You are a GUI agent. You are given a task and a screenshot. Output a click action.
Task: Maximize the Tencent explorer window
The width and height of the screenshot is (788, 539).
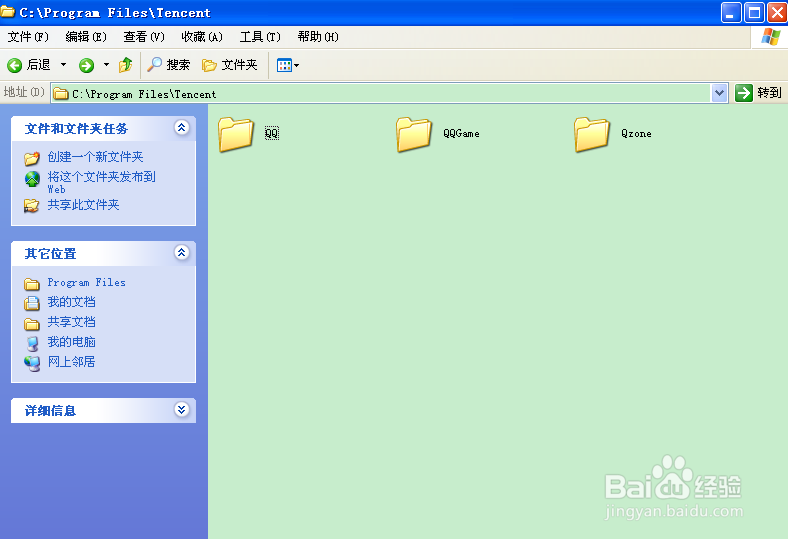pyautogui.click(x=754, y=13)
